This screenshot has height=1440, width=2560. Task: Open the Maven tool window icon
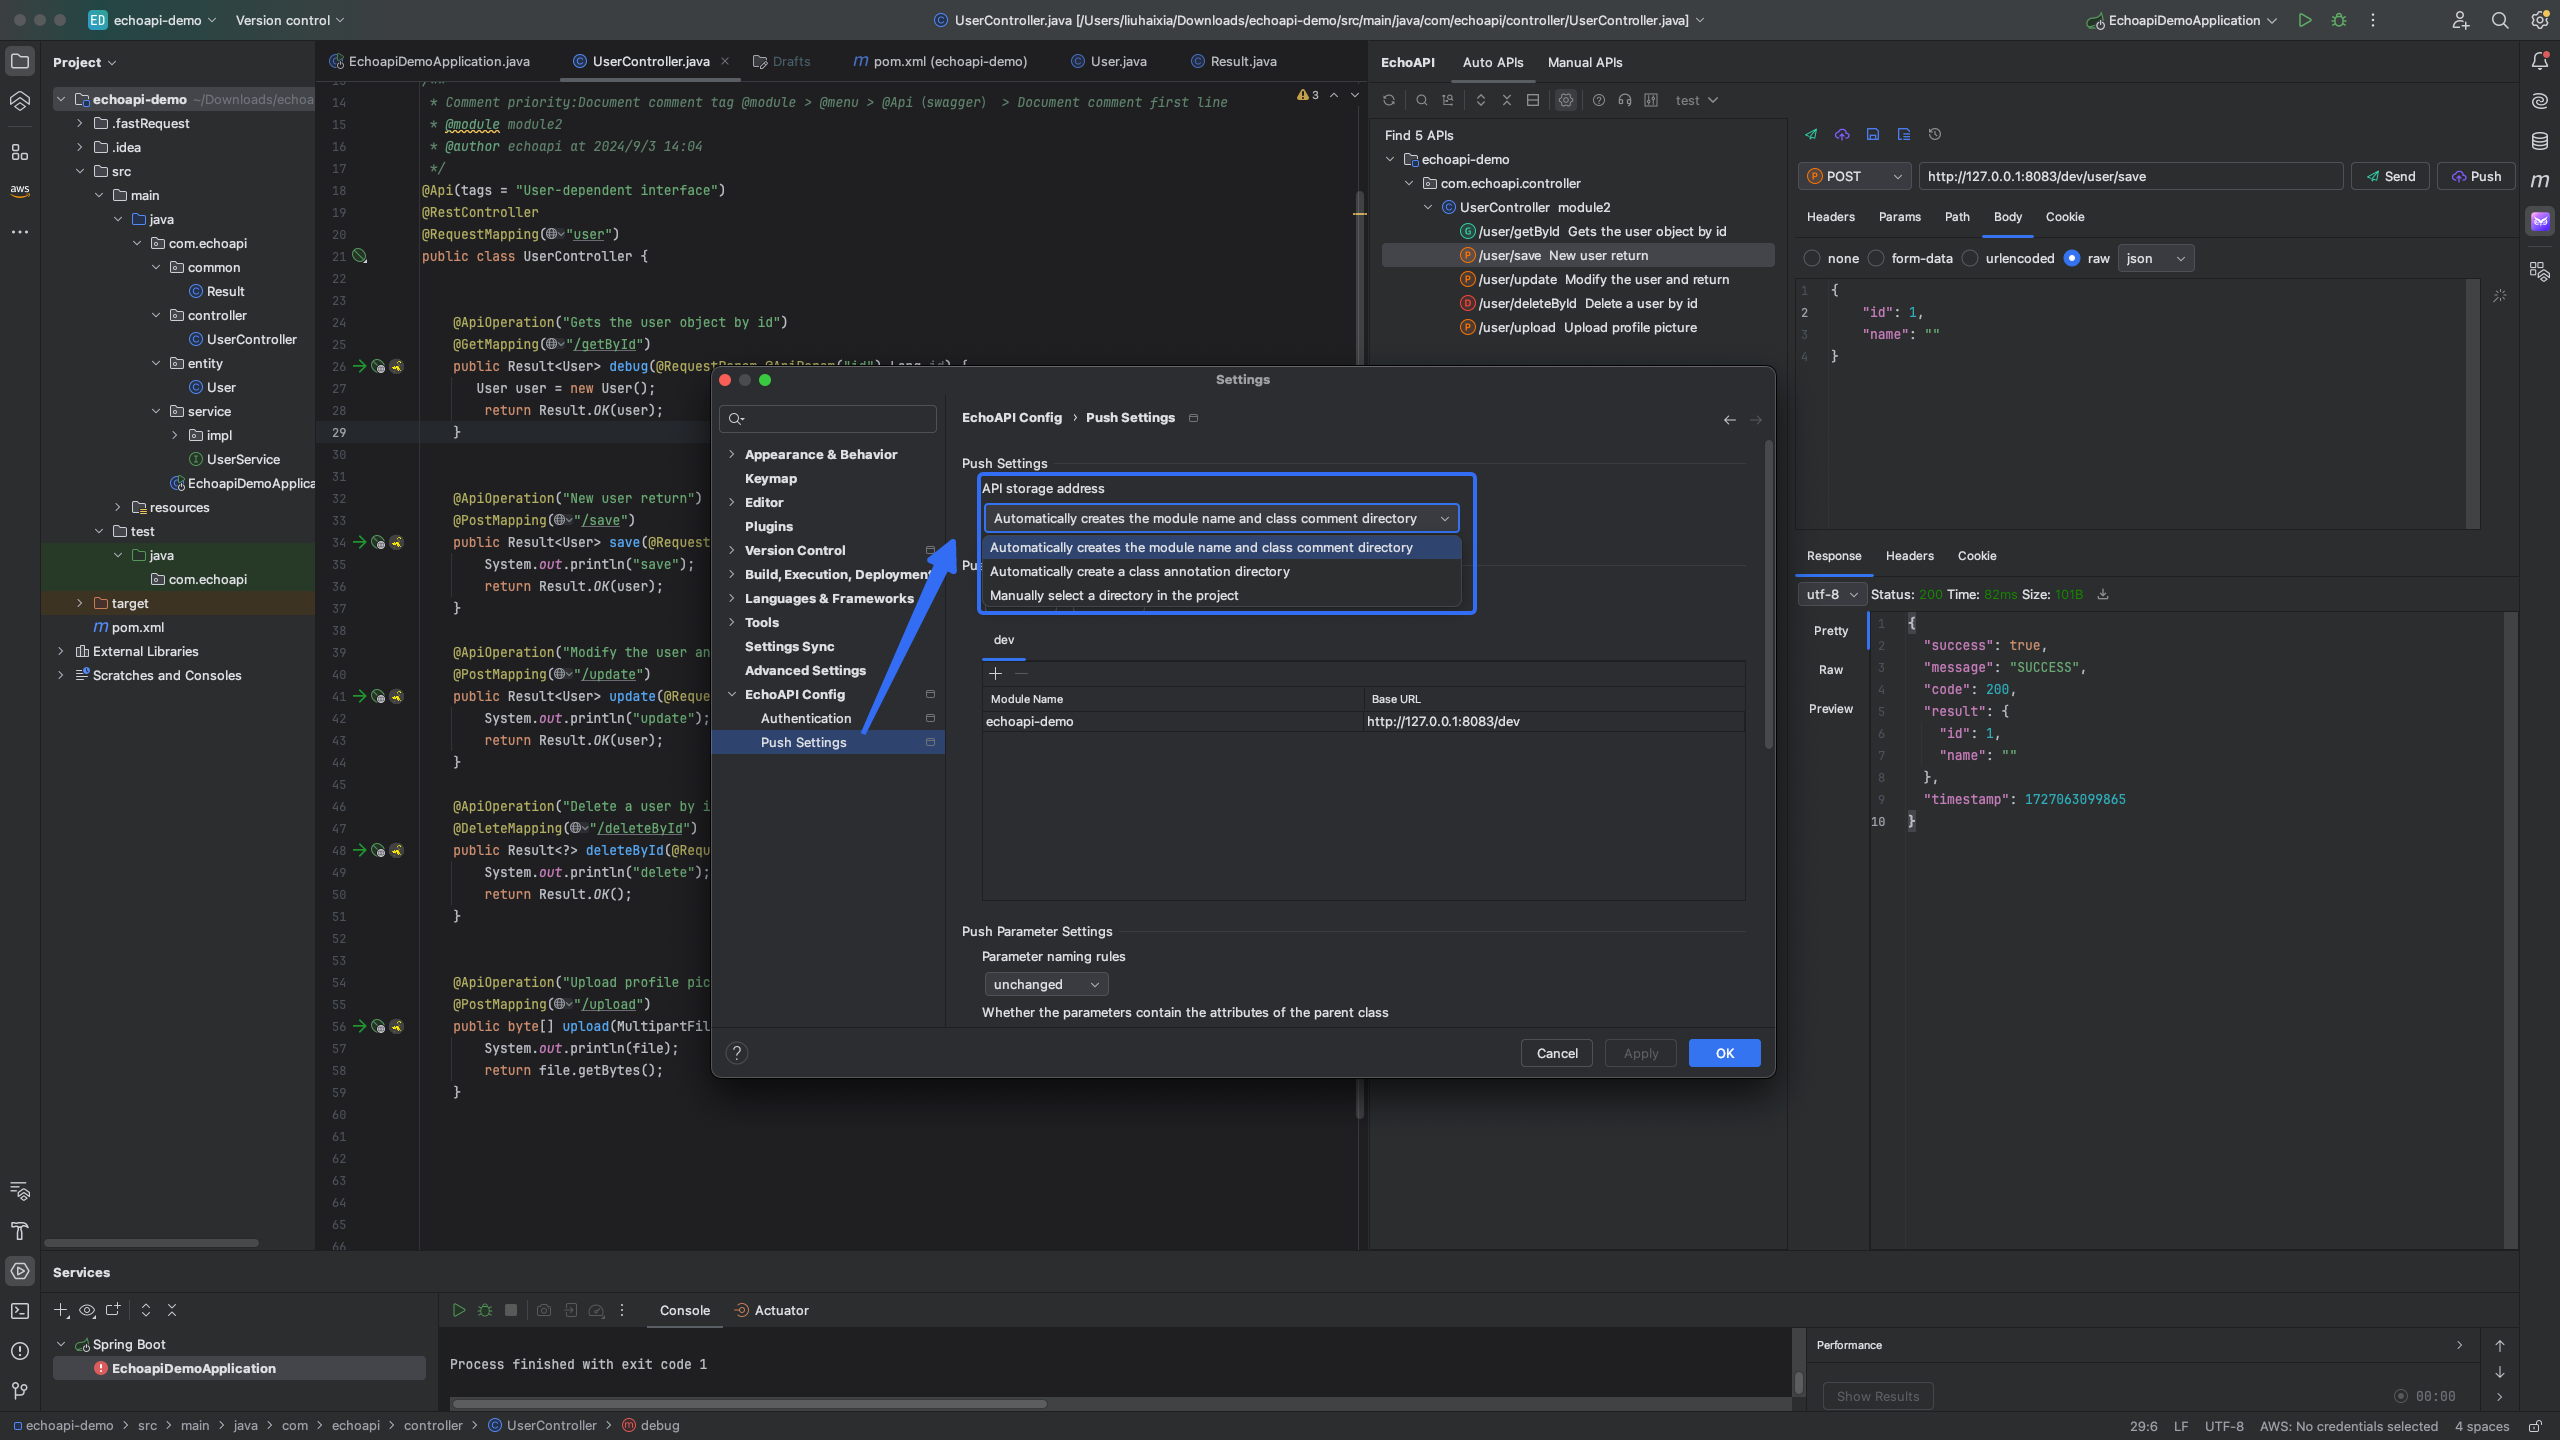2539,181
